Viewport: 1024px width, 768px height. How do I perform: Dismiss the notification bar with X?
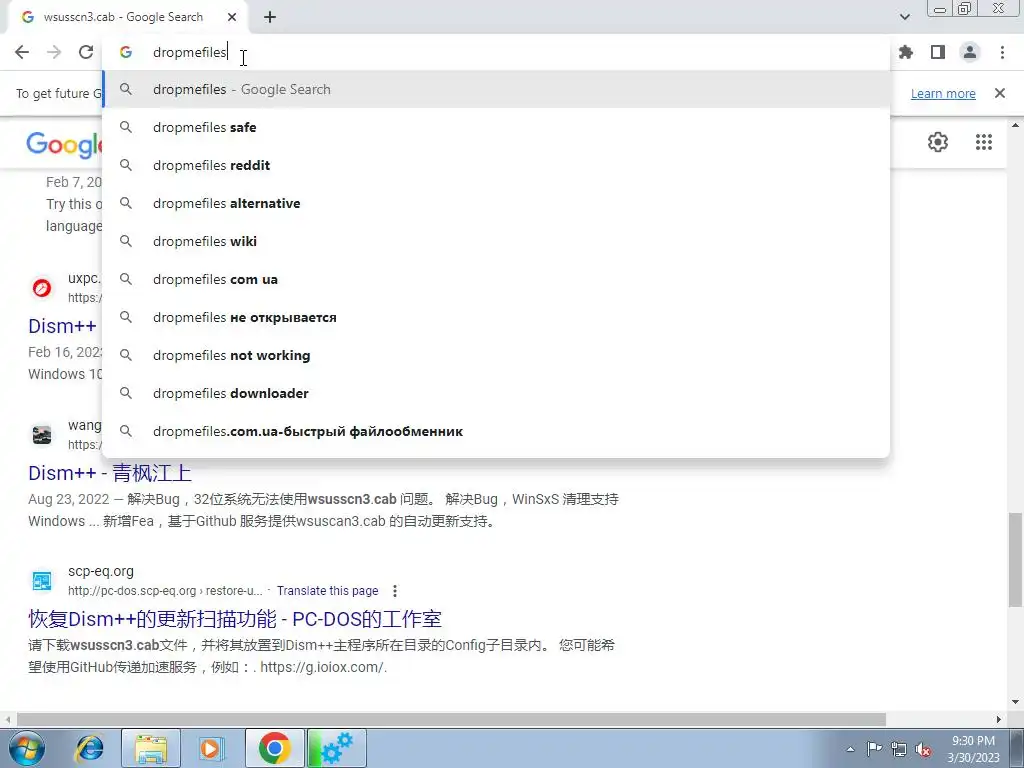pos(1000,93)
